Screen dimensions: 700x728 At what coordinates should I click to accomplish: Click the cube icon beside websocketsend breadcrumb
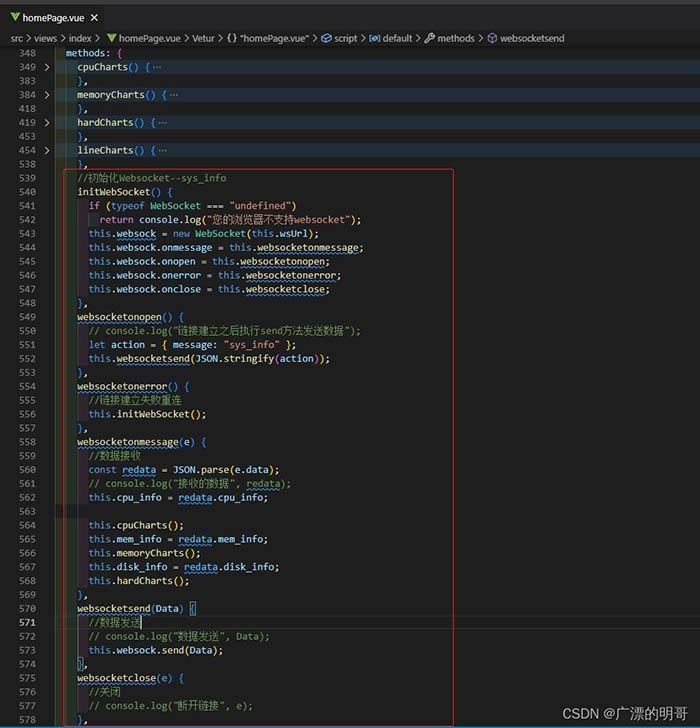[x=492, y=38]
